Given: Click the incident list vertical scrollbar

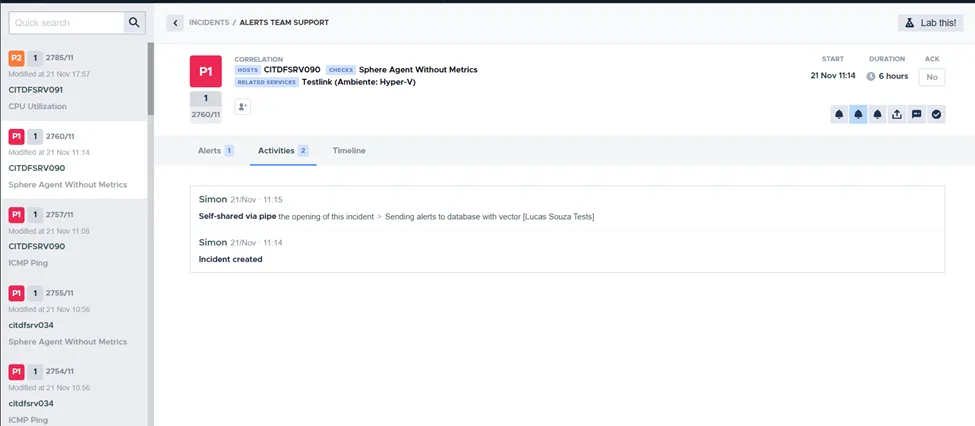Looking at the screenshot, I should point(150,78).
